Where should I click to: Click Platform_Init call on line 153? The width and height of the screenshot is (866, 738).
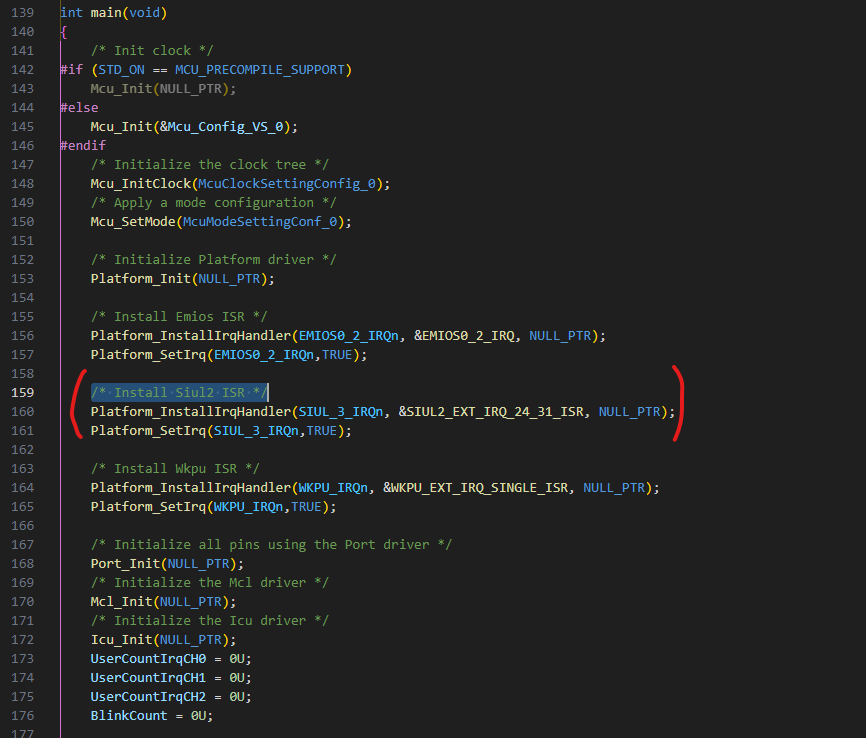(x=140, y=278)
